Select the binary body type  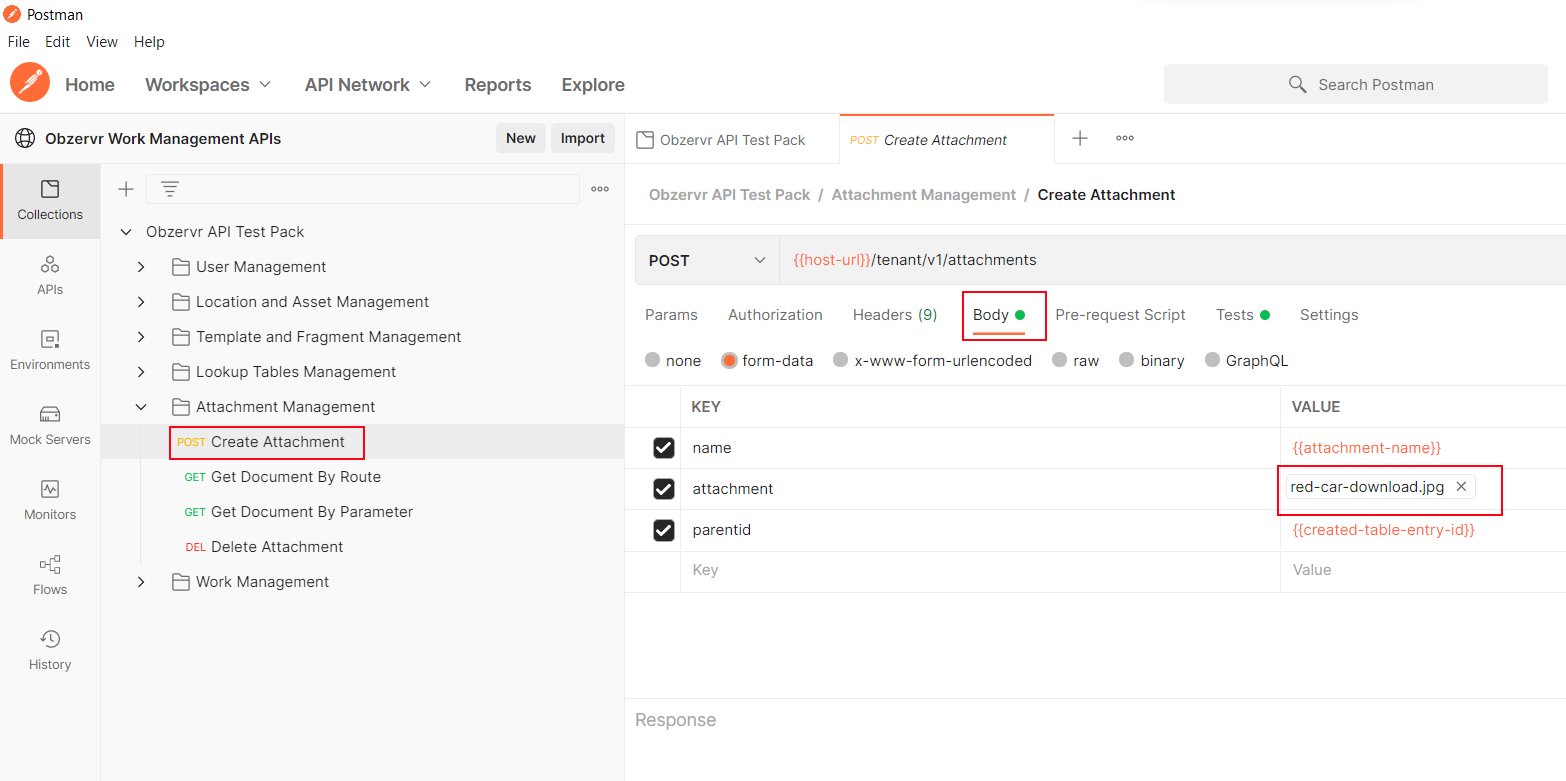[1127, 361]
